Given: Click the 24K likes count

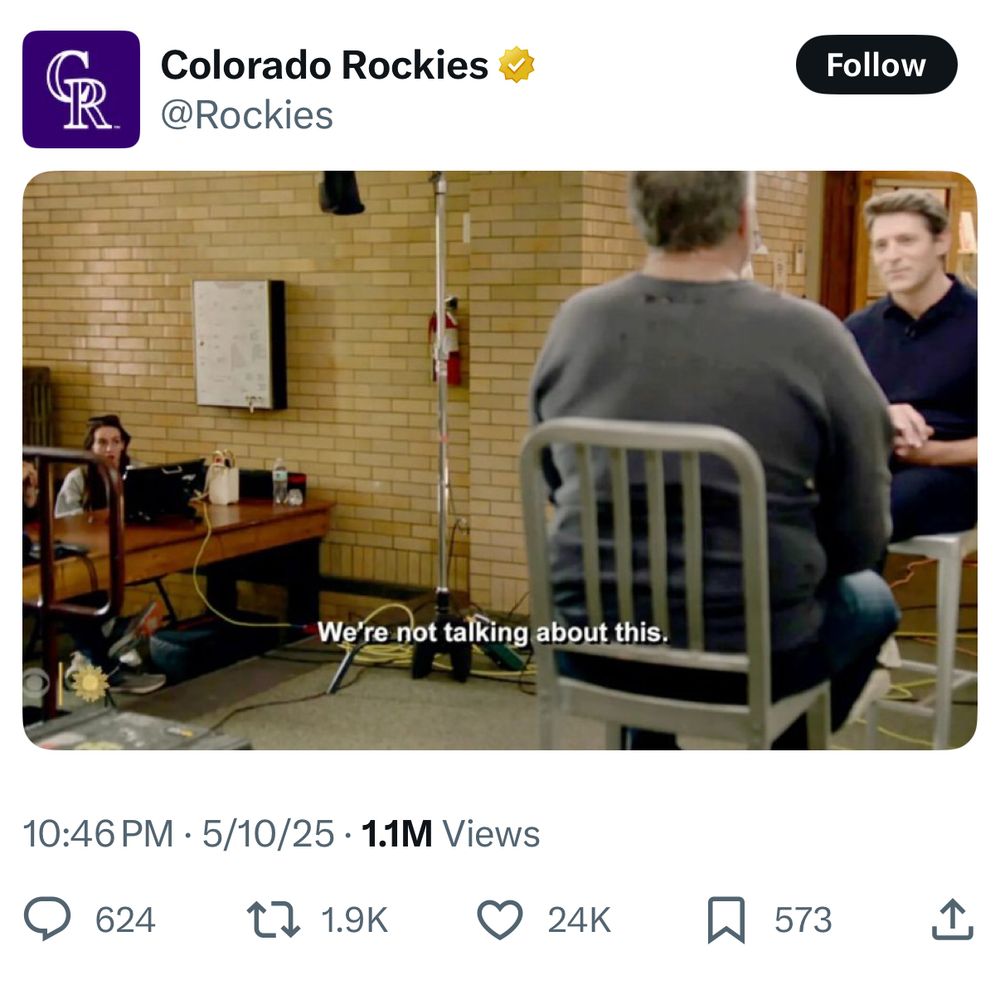Looking at the screenshot, I should click(x=579, y=920).
